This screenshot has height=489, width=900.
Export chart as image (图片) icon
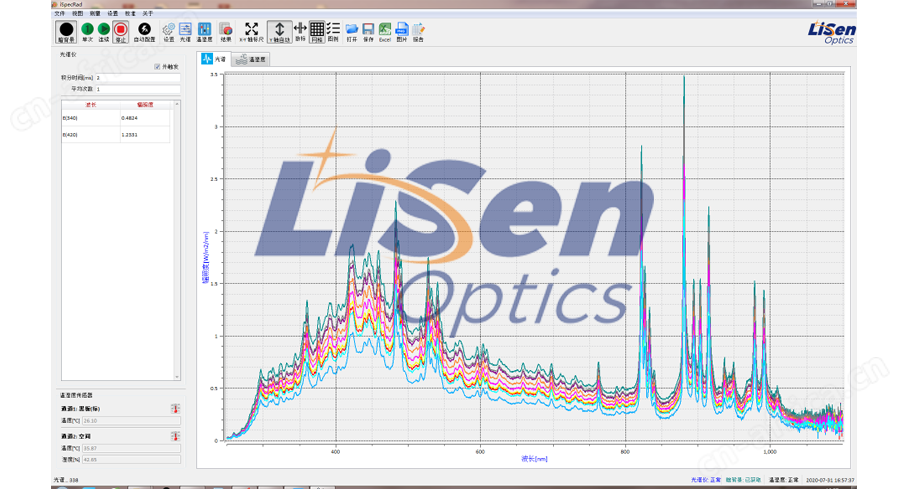(402, 32)
